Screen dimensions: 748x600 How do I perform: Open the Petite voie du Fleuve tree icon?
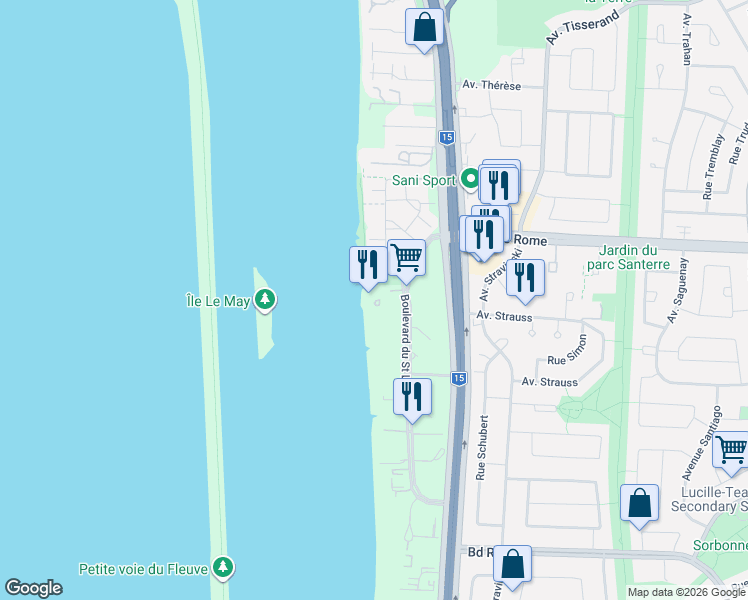tap(223, 568)
